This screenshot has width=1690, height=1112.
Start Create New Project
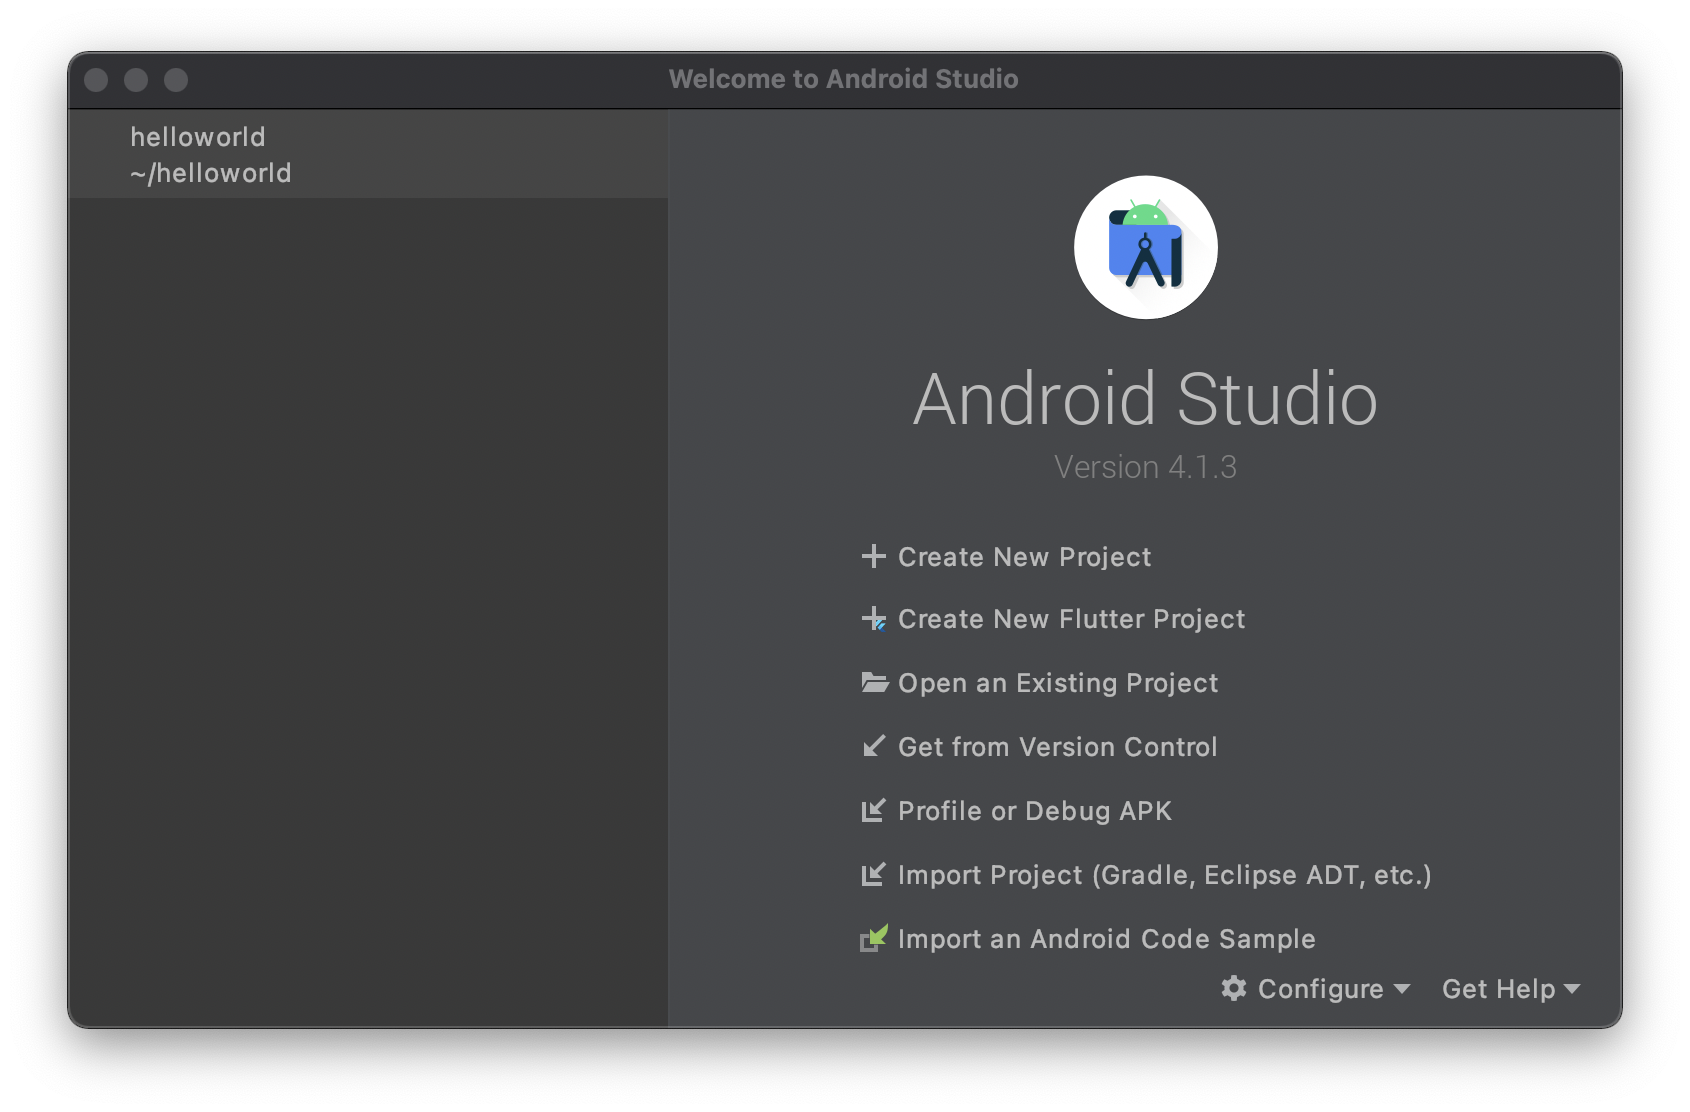point(1024,557)
